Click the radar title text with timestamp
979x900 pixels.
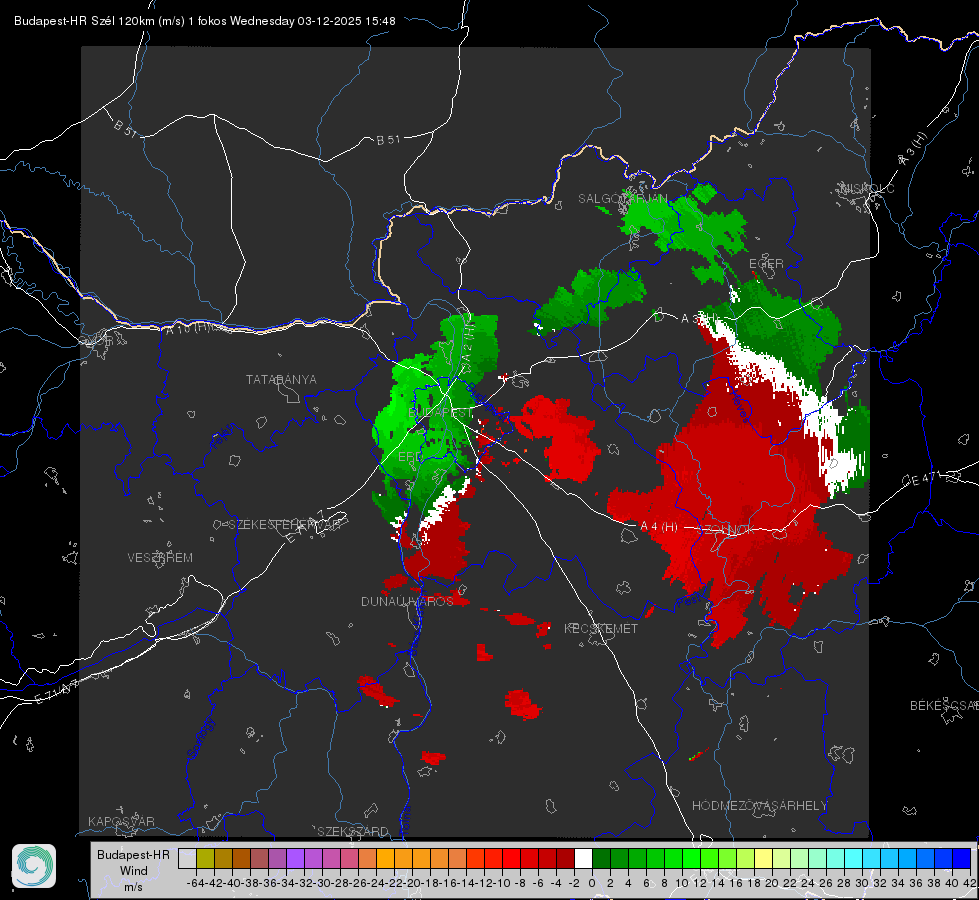(204, 21)
